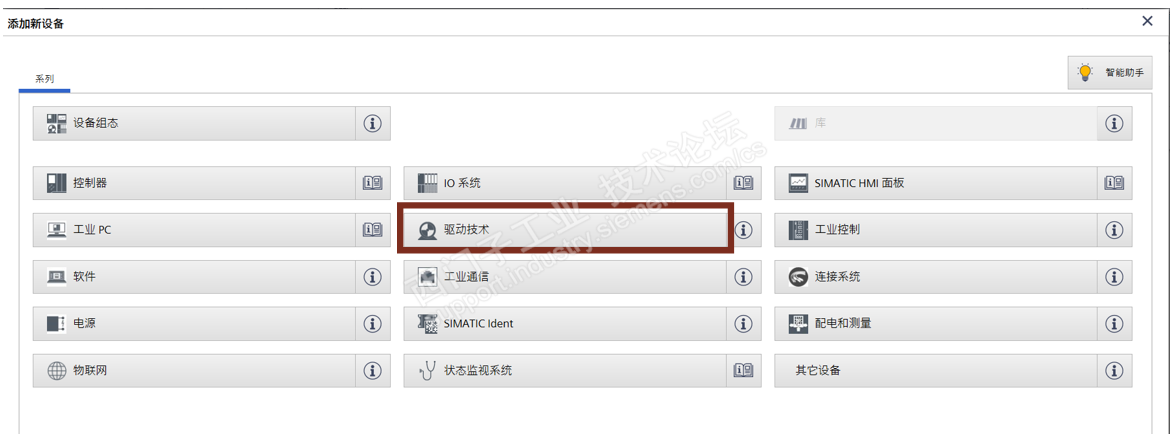Viewport: 1171px width, 439px height.
Task: Switch to the 系列 tab
Action: [44, 79]
